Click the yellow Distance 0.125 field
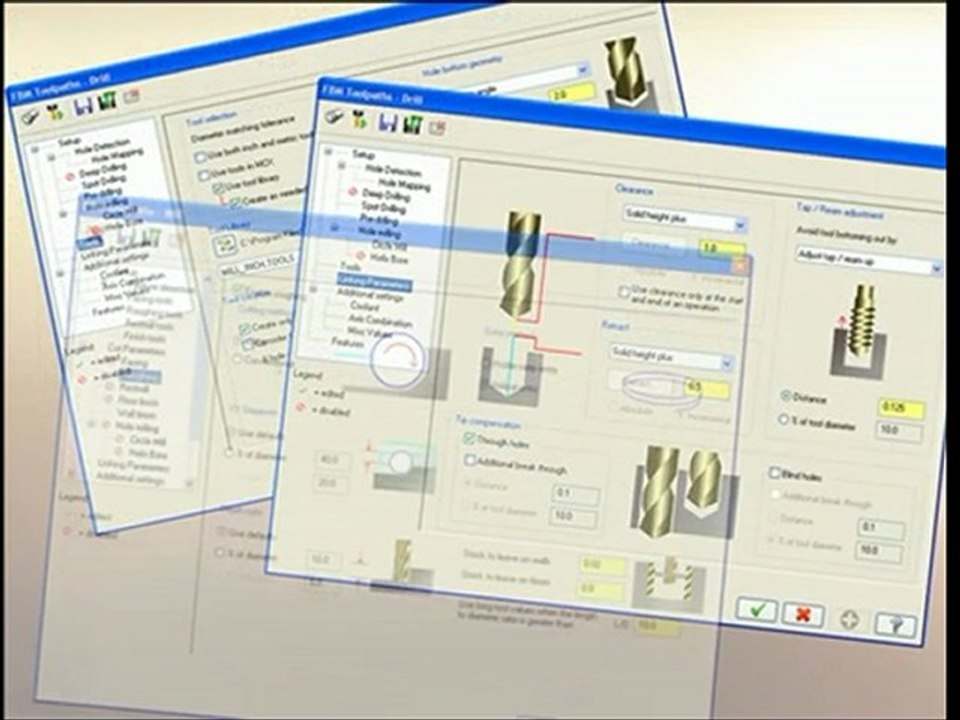This screenshot has width=960, height=720. (x=901, y=408)
